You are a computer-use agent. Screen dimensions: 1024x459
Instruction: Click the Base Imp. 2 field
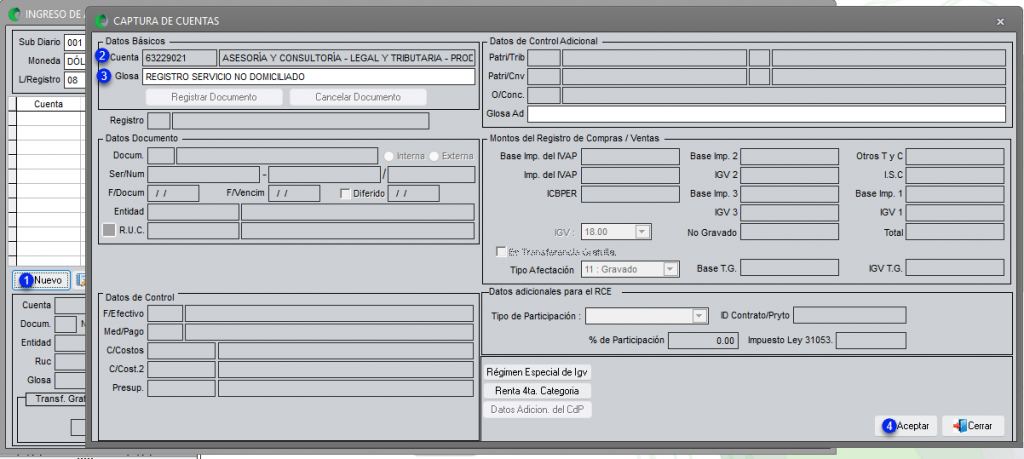point(789,156)
